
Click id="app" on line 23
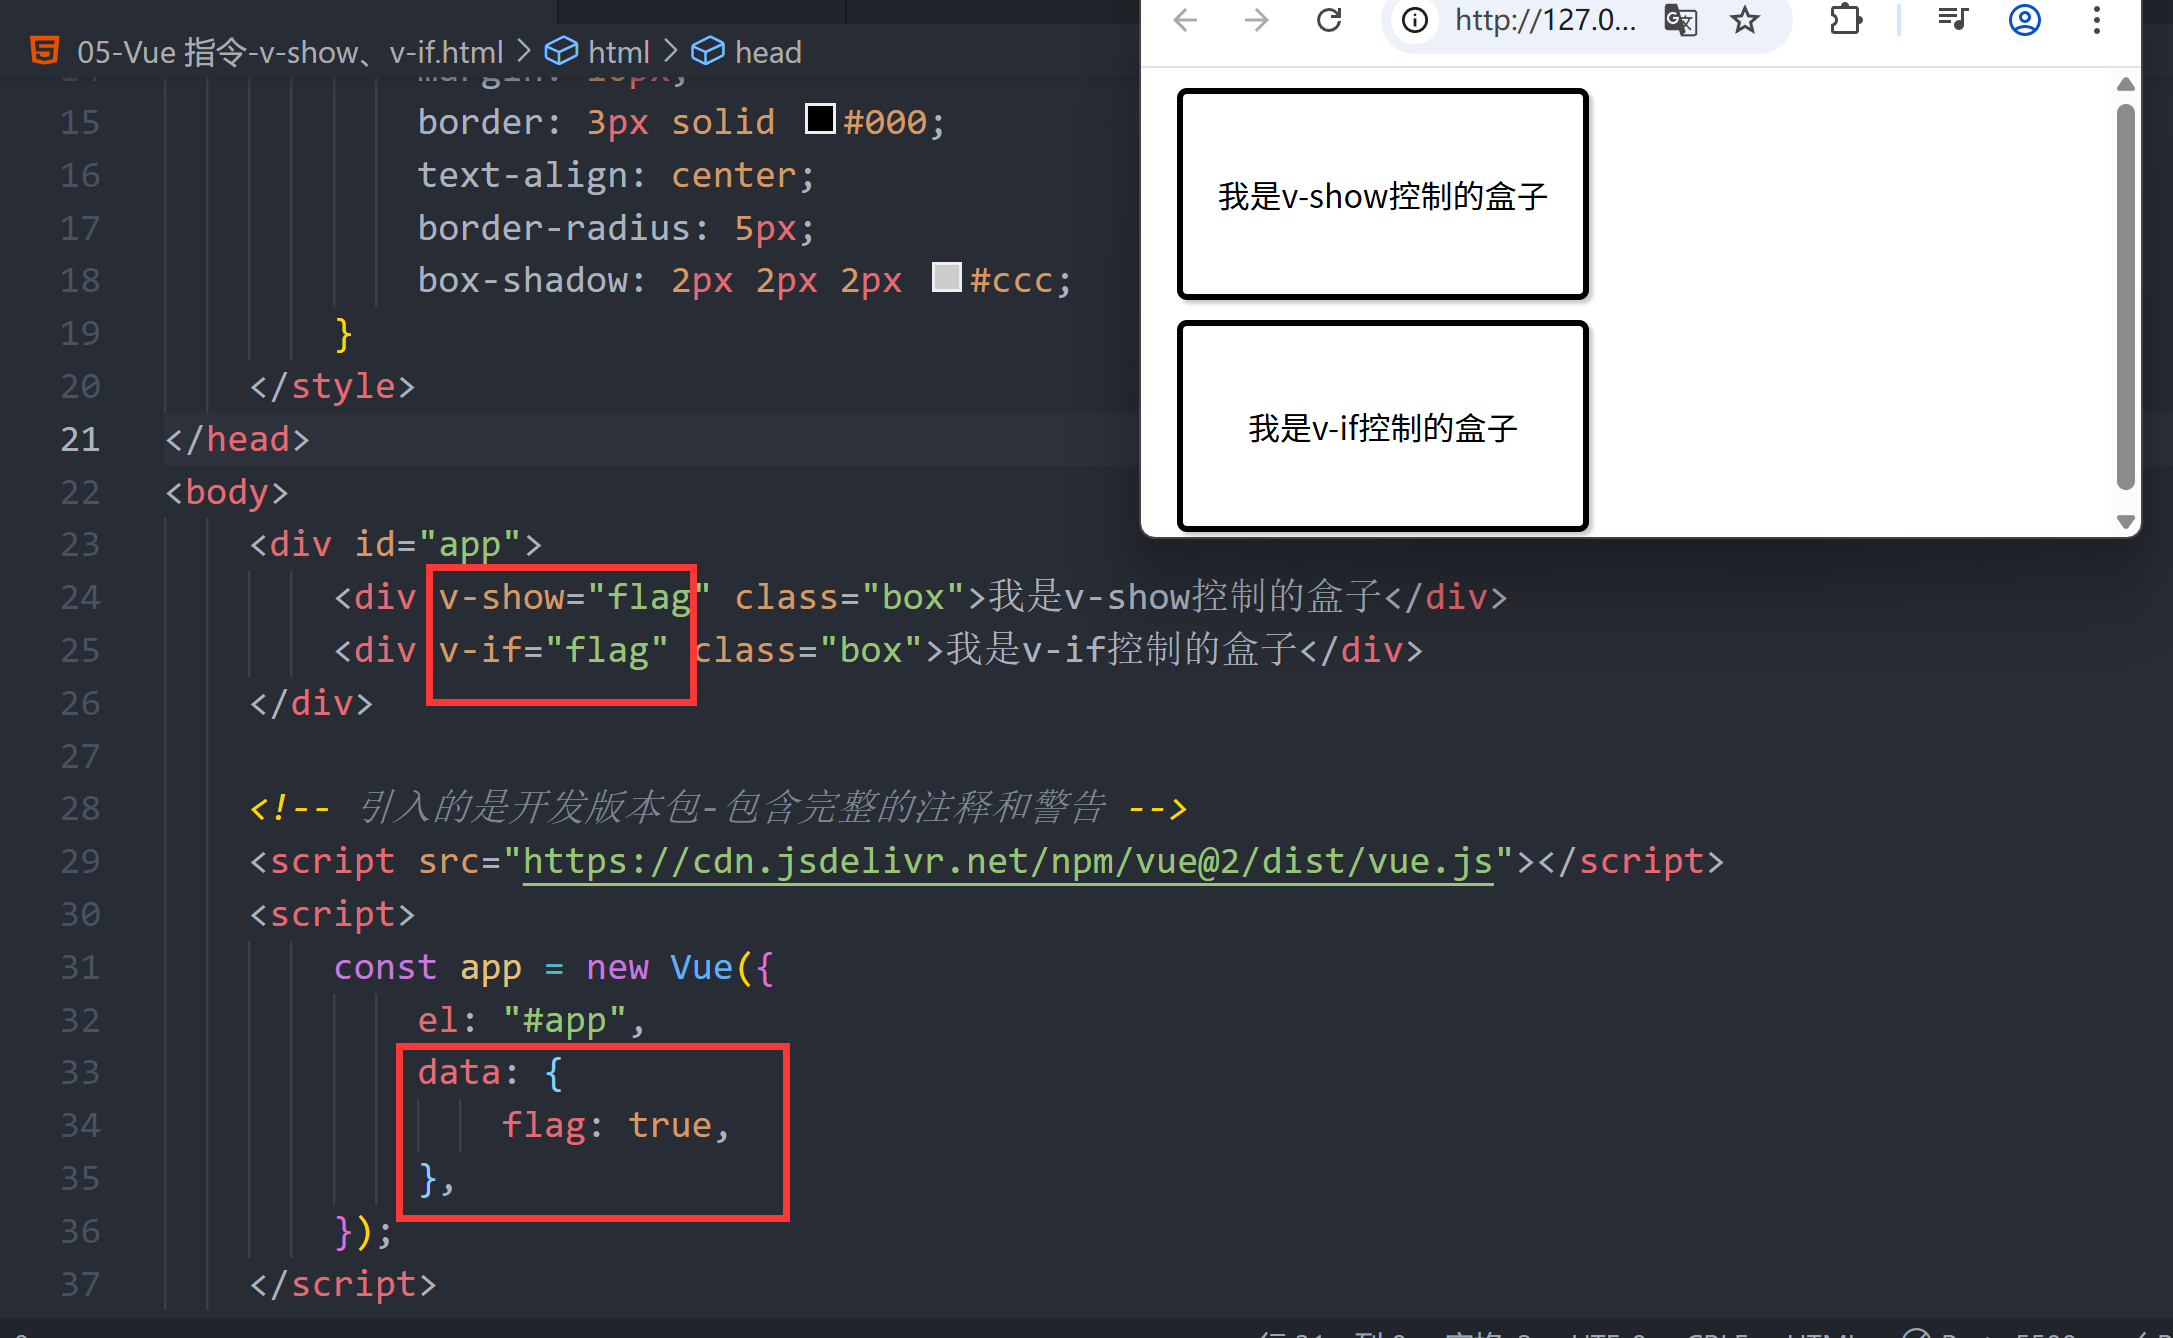[x=437, y=545]
